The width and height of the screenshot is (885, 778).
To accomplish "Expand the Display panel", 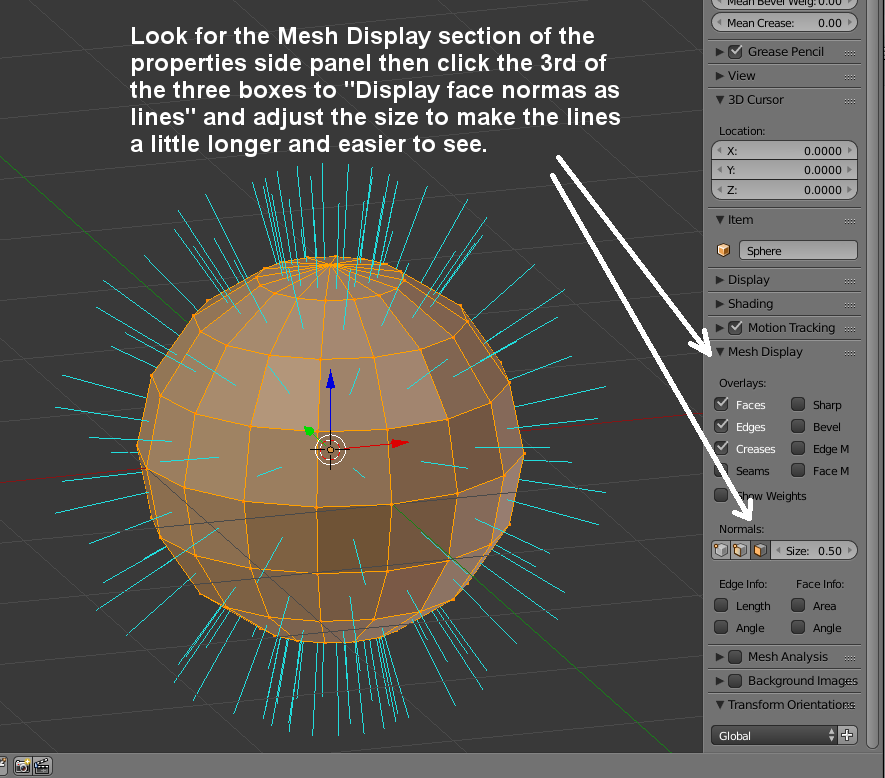I will (720, 280).
